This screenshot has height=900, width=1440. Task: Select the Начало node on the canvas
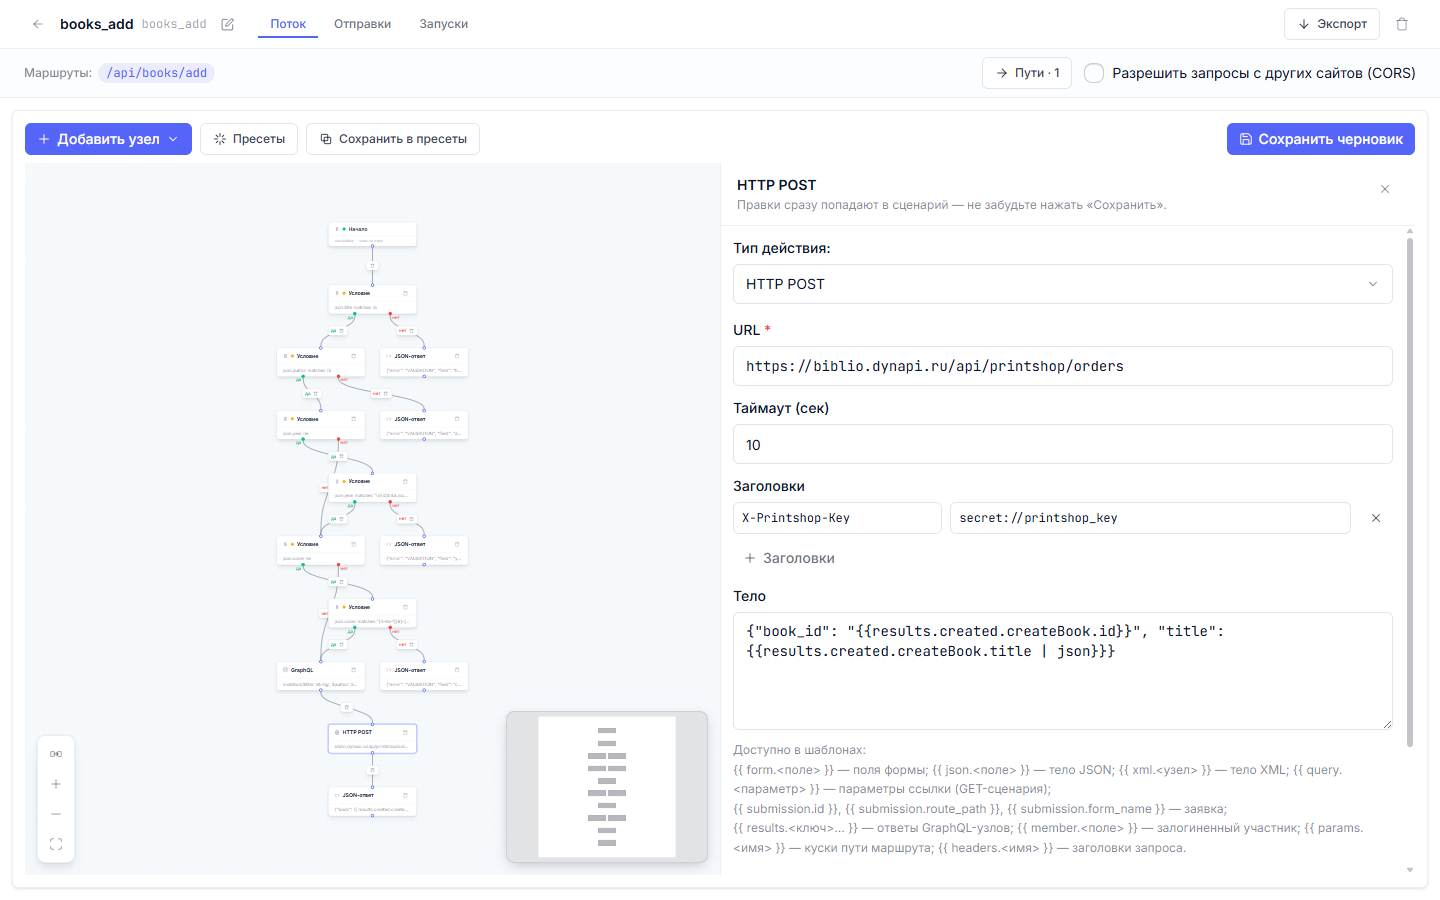(372, 234)
